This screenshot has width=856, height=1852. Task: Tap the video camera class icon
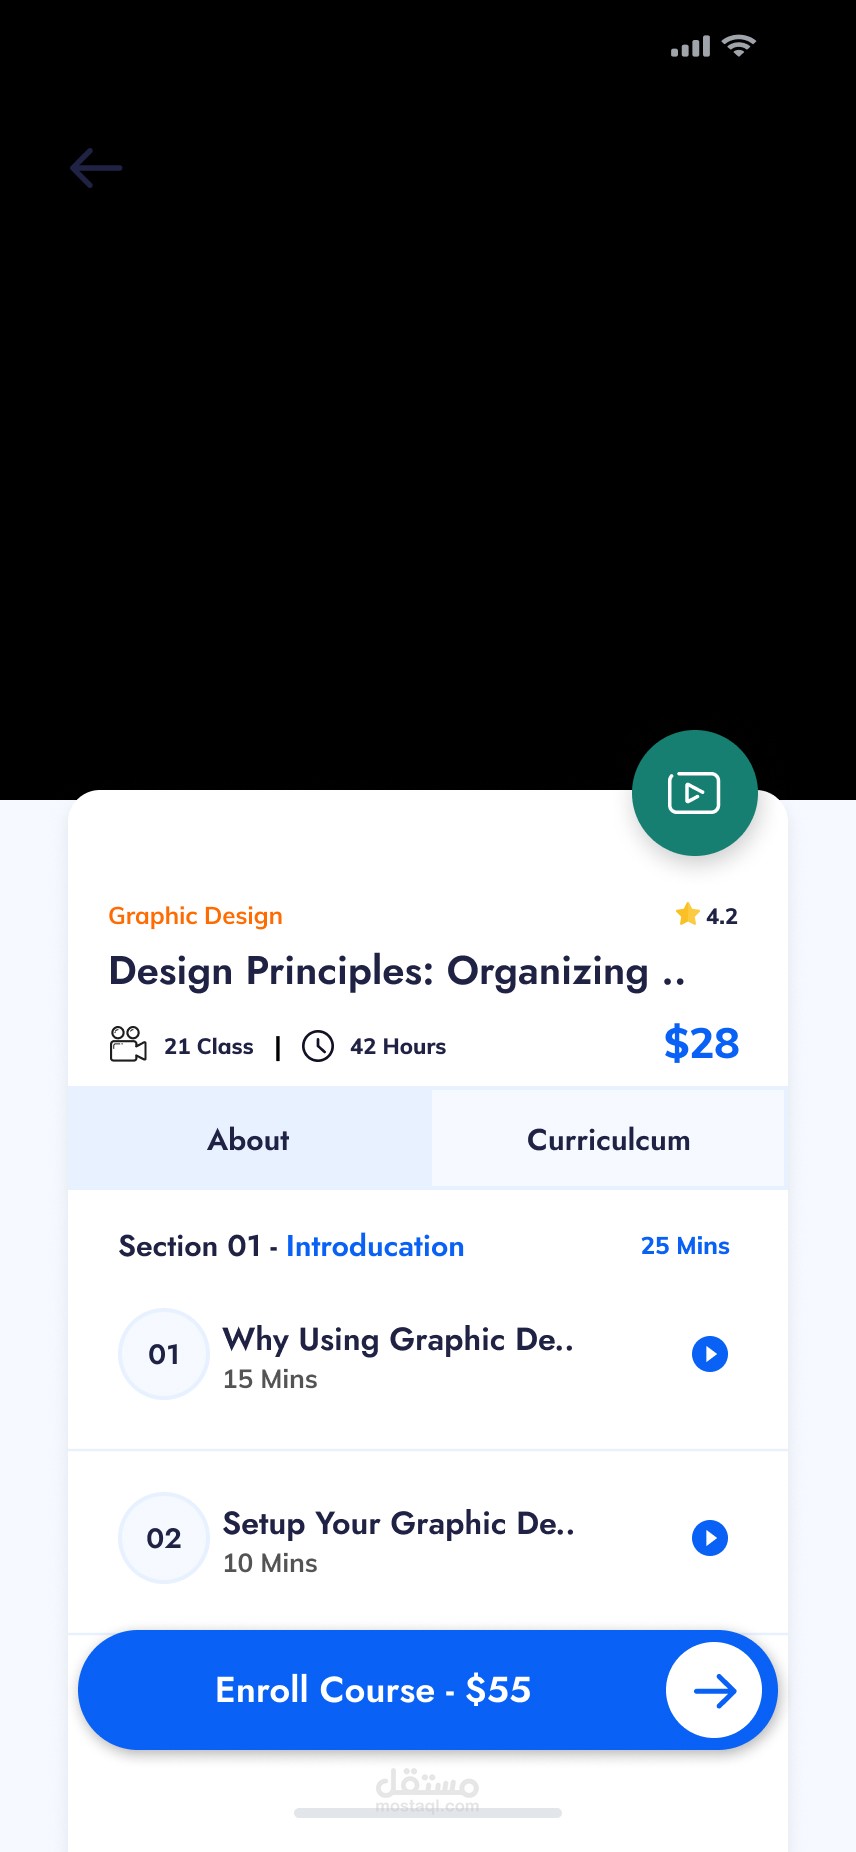pos(128,1045)
